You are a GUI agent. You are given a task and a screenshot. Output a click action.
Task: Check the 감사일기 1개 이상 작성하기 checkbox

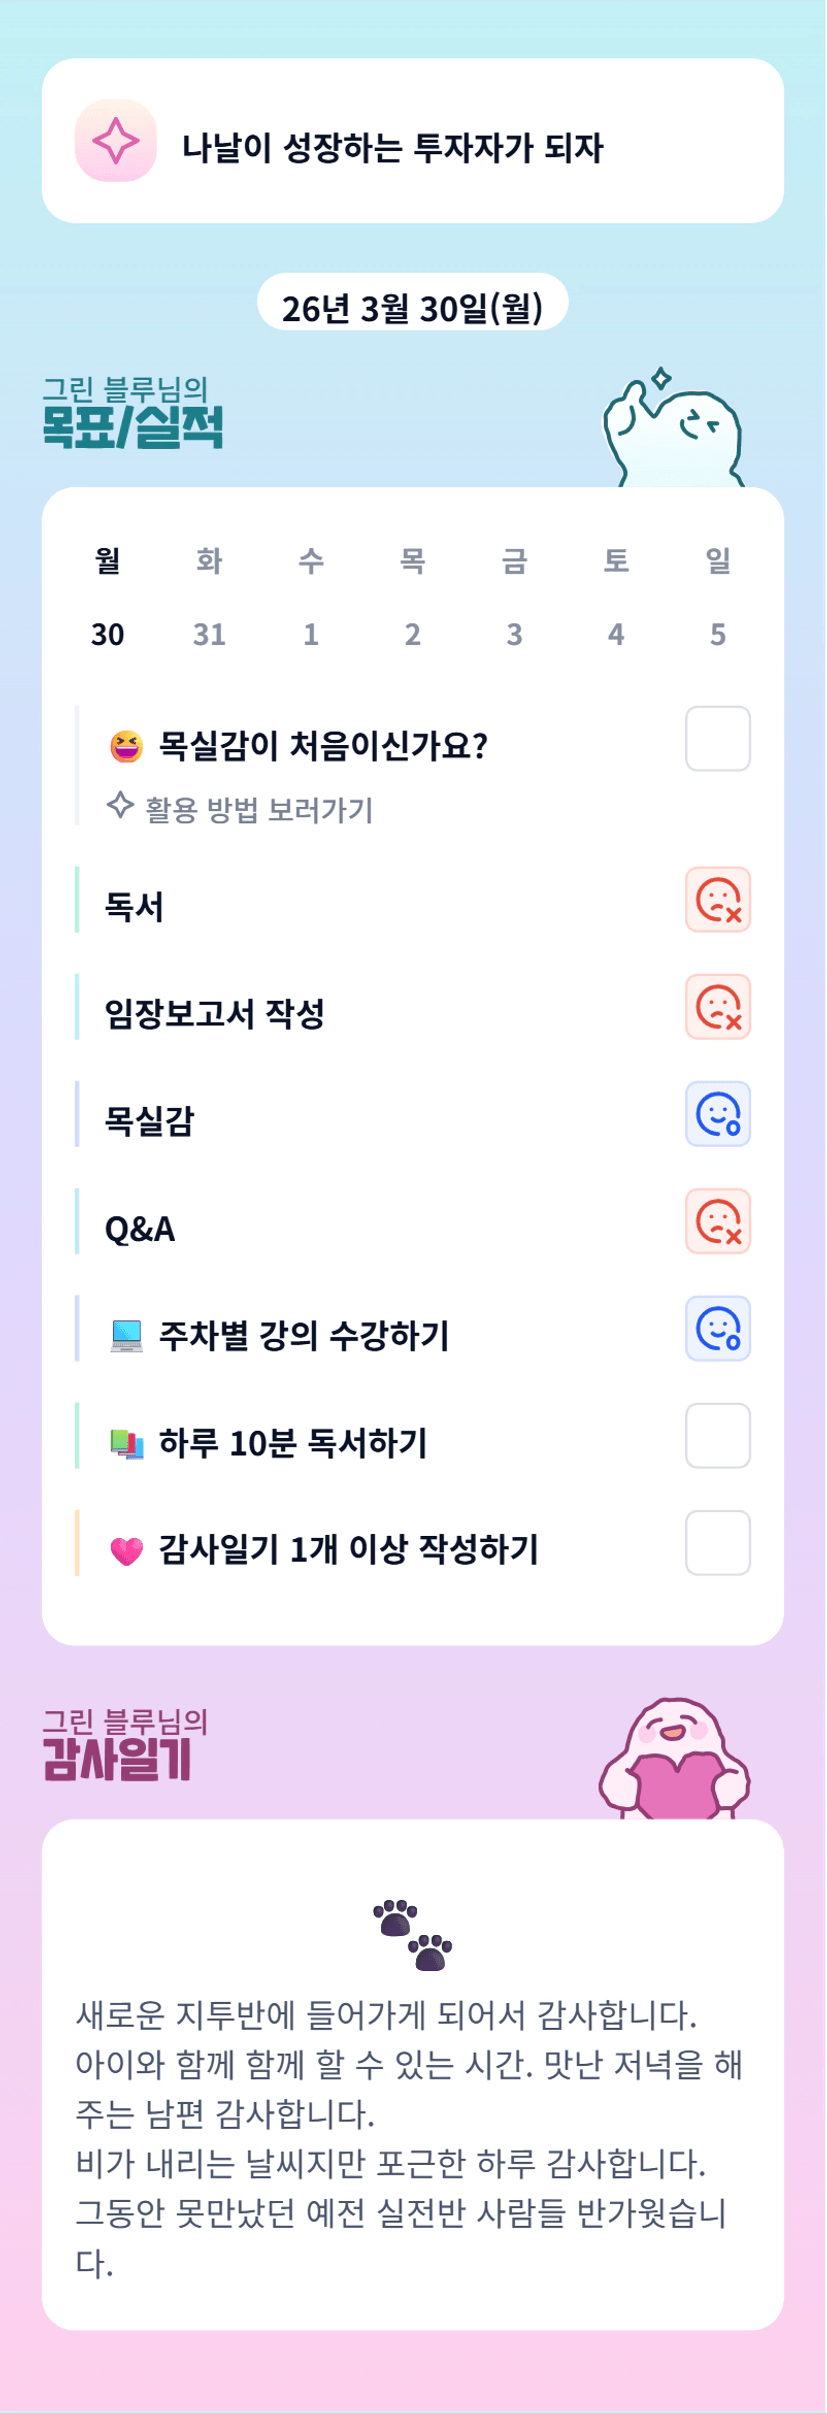pos(717,1543)
